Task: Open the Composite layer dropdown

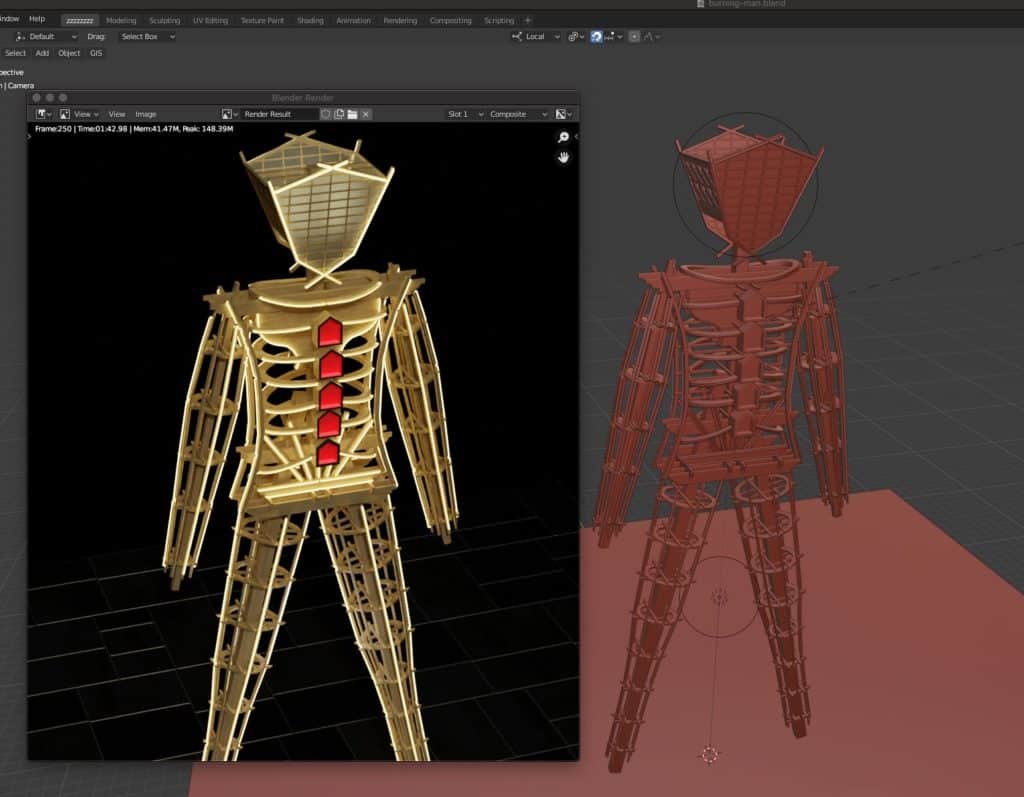Action: click(518, 114)
